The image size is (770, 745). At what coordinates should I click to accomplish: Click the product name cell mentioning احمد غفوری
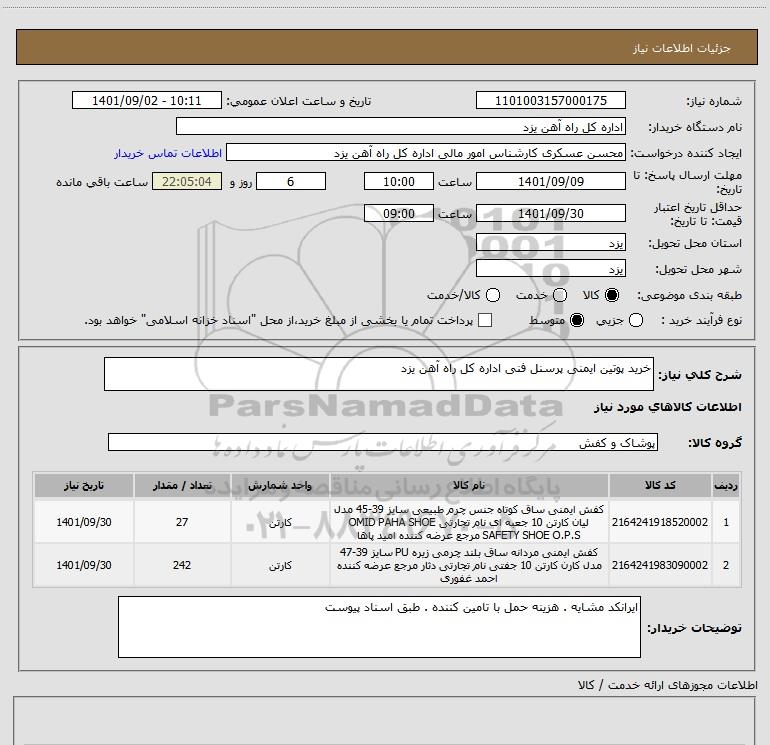click(x=469, y=565)
